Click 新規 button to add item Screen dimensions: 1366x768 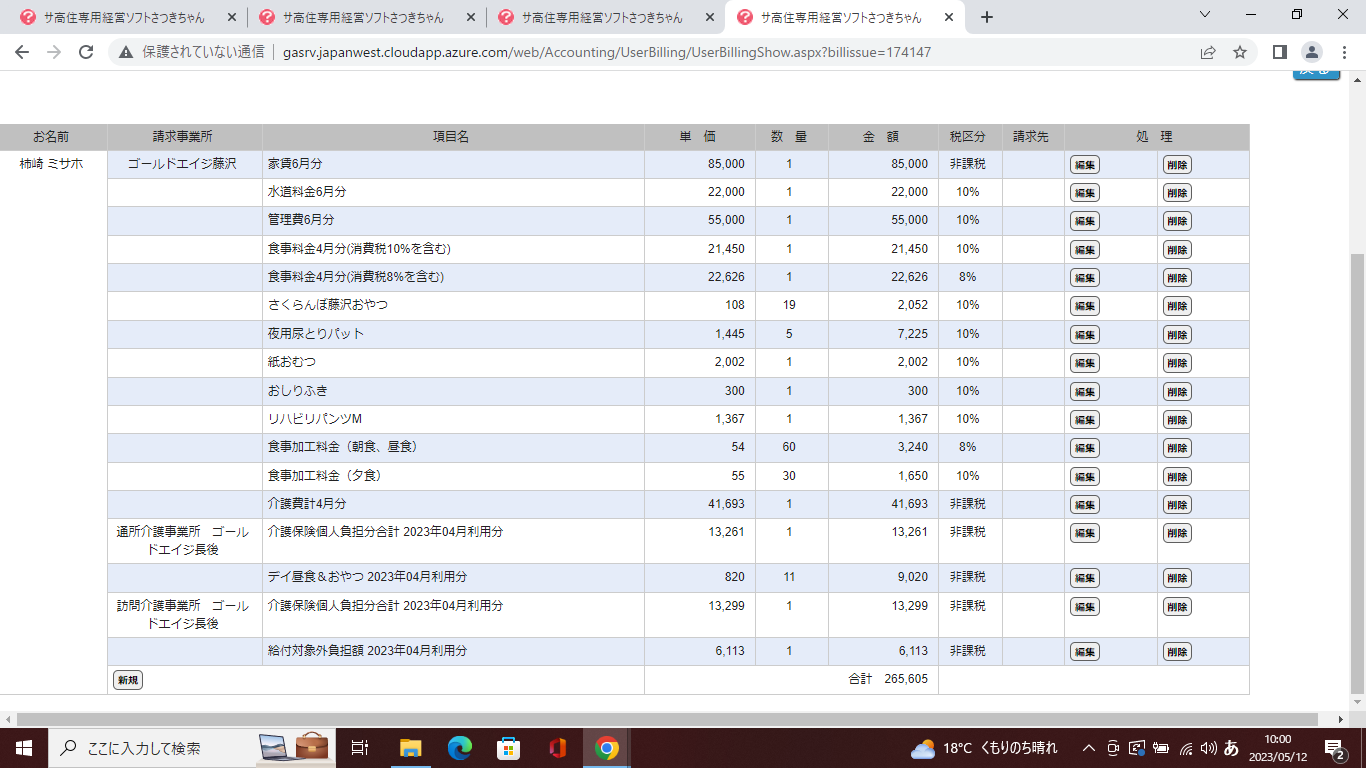[127, 680]
